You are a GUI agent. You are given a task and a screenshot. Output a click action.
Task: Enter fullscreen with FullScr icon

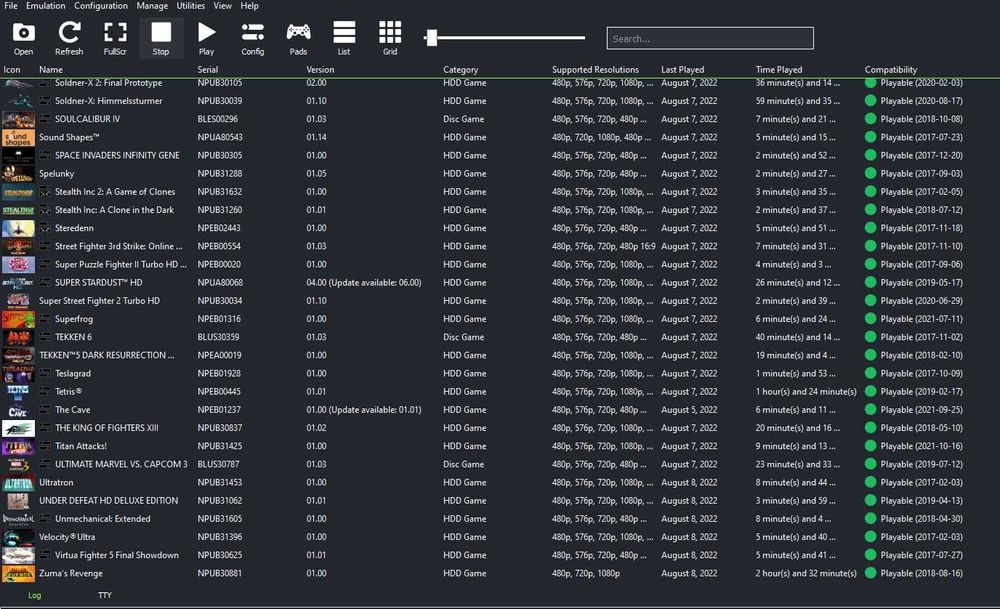(115, 38)
